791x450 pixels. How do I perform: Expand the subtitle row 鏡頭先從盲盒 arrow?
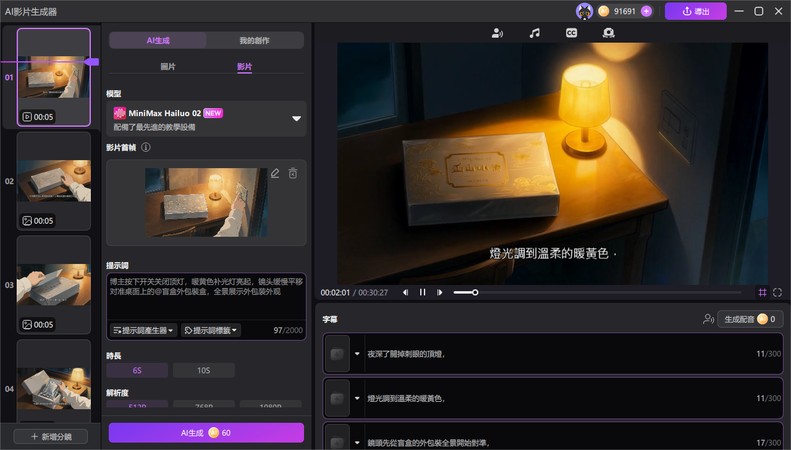point(357,443)
